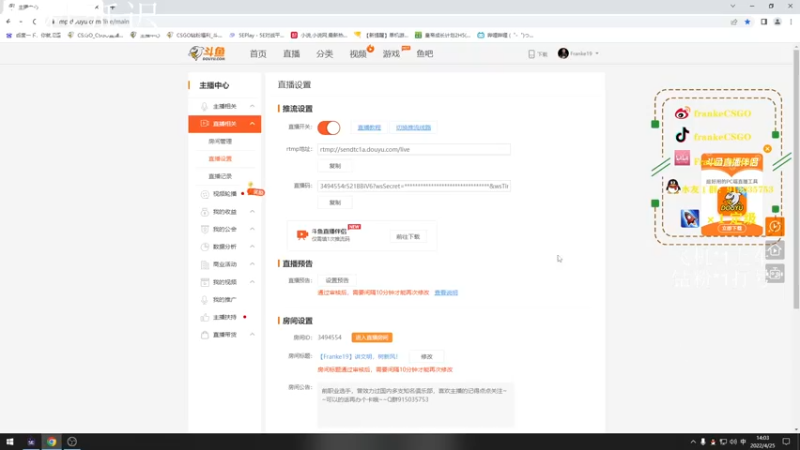Click the orange floating replay icon
Image resolution: width=800 pixels, height=450 pixels.
coord(774,226)
